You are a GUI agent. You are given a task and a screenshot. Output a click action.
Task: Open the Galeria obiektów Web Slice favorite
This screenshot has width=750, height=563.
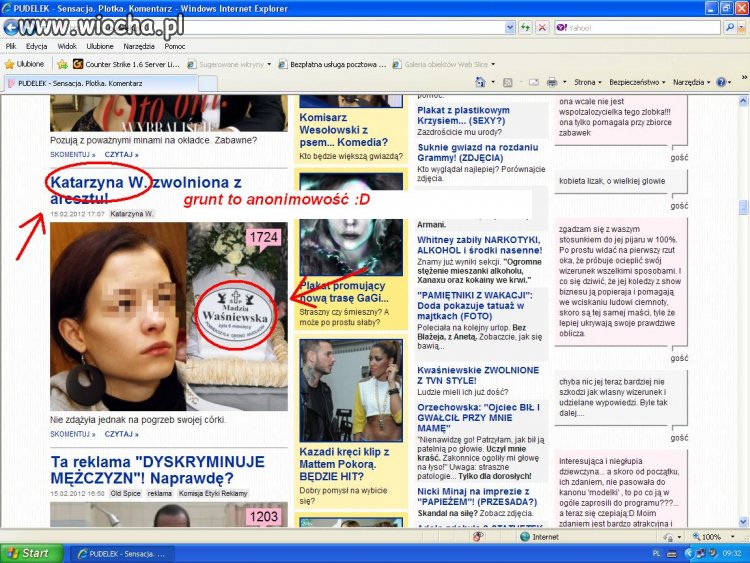pyautogui.click(x=440, y=64)
